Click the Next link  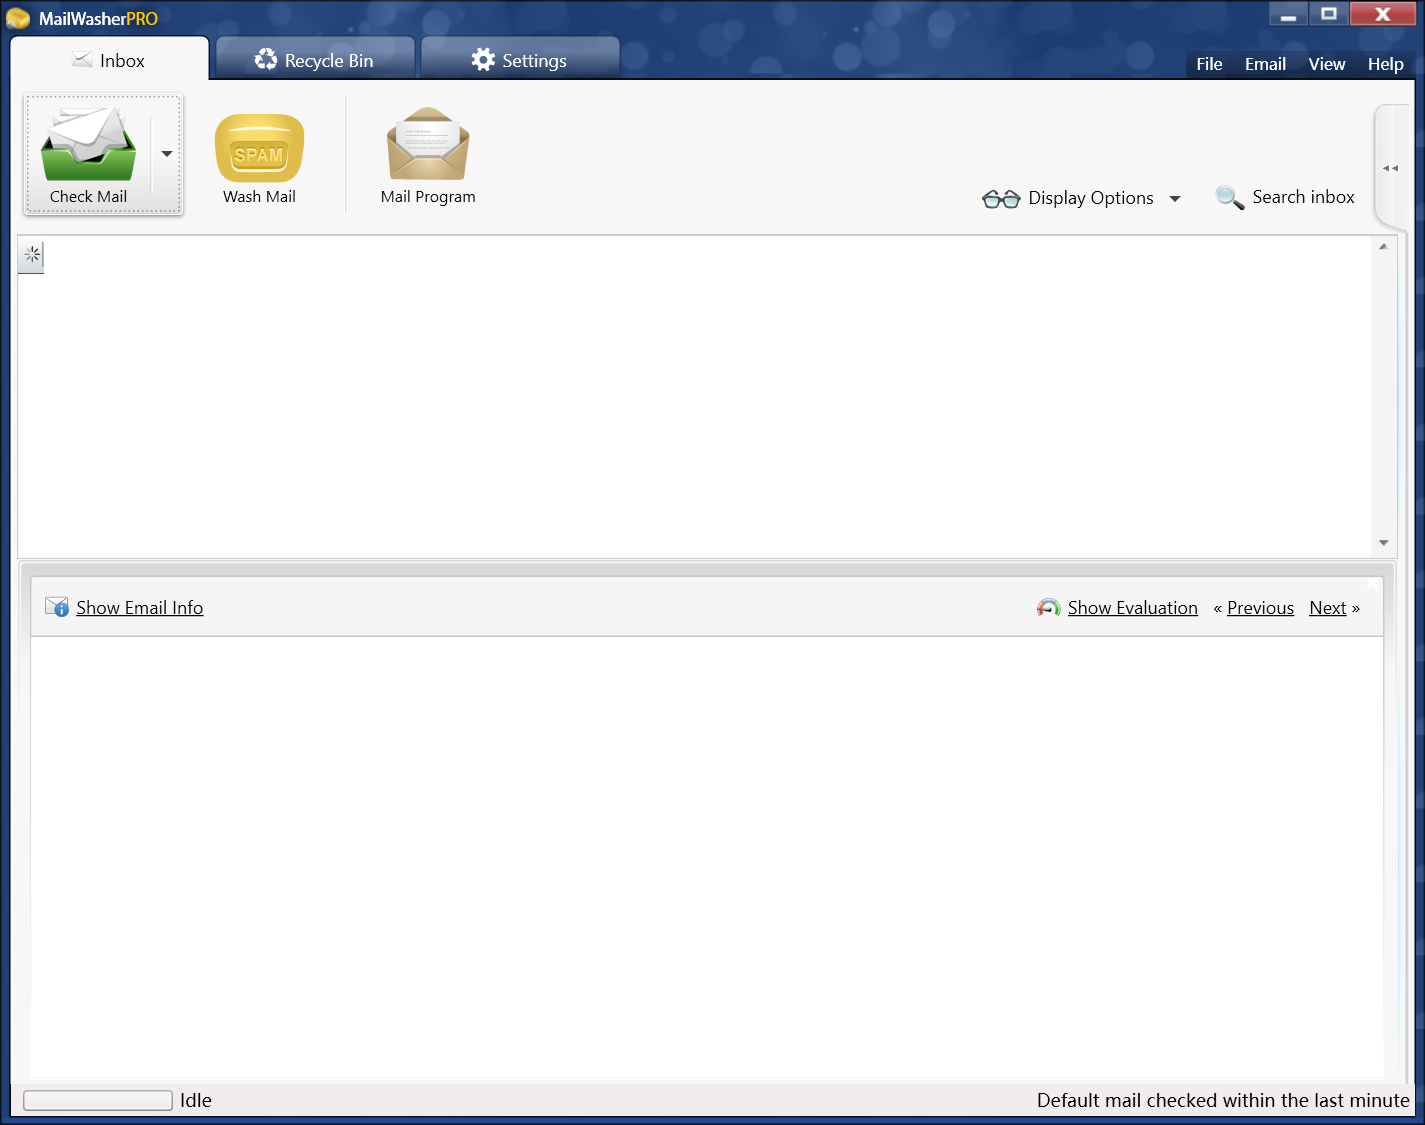pos(1327,607)
